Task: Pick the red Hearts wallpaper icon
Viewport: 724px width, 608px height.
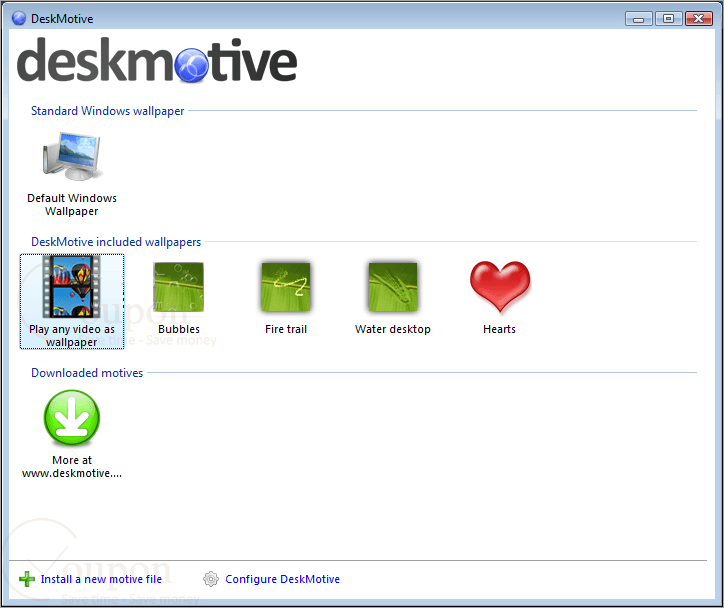Action: coord(500,287)
